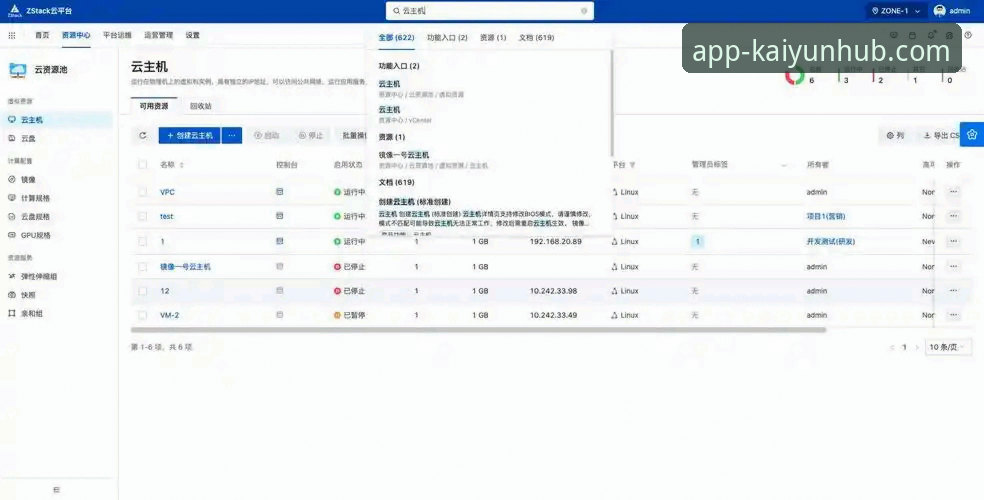984x500 pixels.
Task: Select 文档 (619) search tab
Action: pos(536,38)
